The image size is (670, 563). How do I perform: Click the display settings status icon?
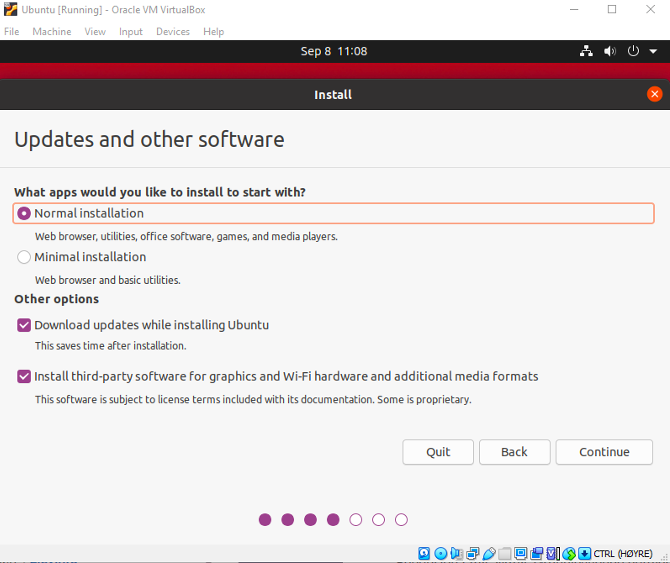tap(520, 554)
